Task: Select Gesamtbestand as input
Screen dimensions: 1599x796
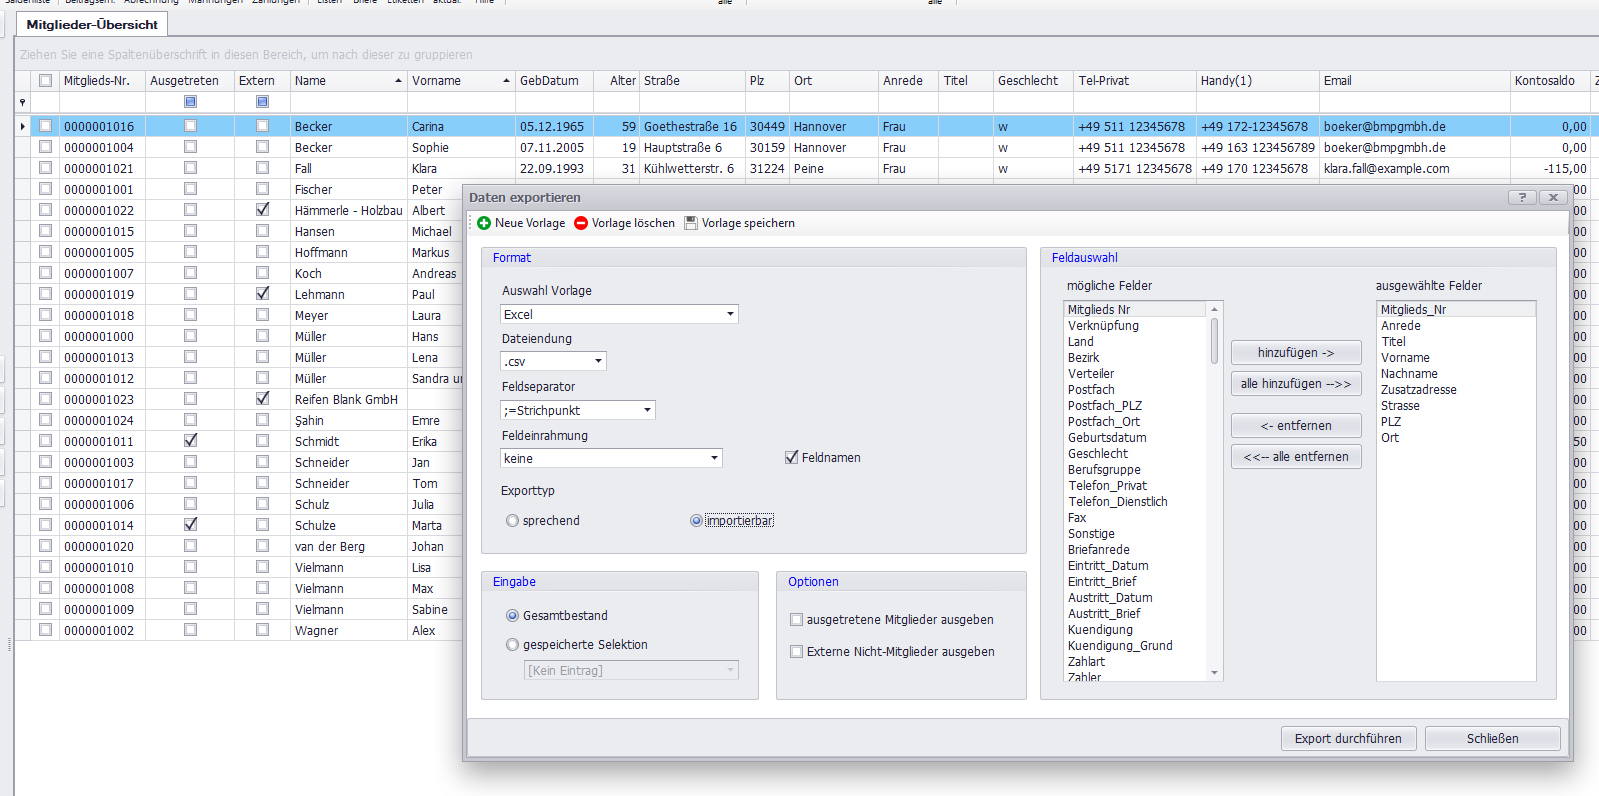Action: tap(512, 615)
